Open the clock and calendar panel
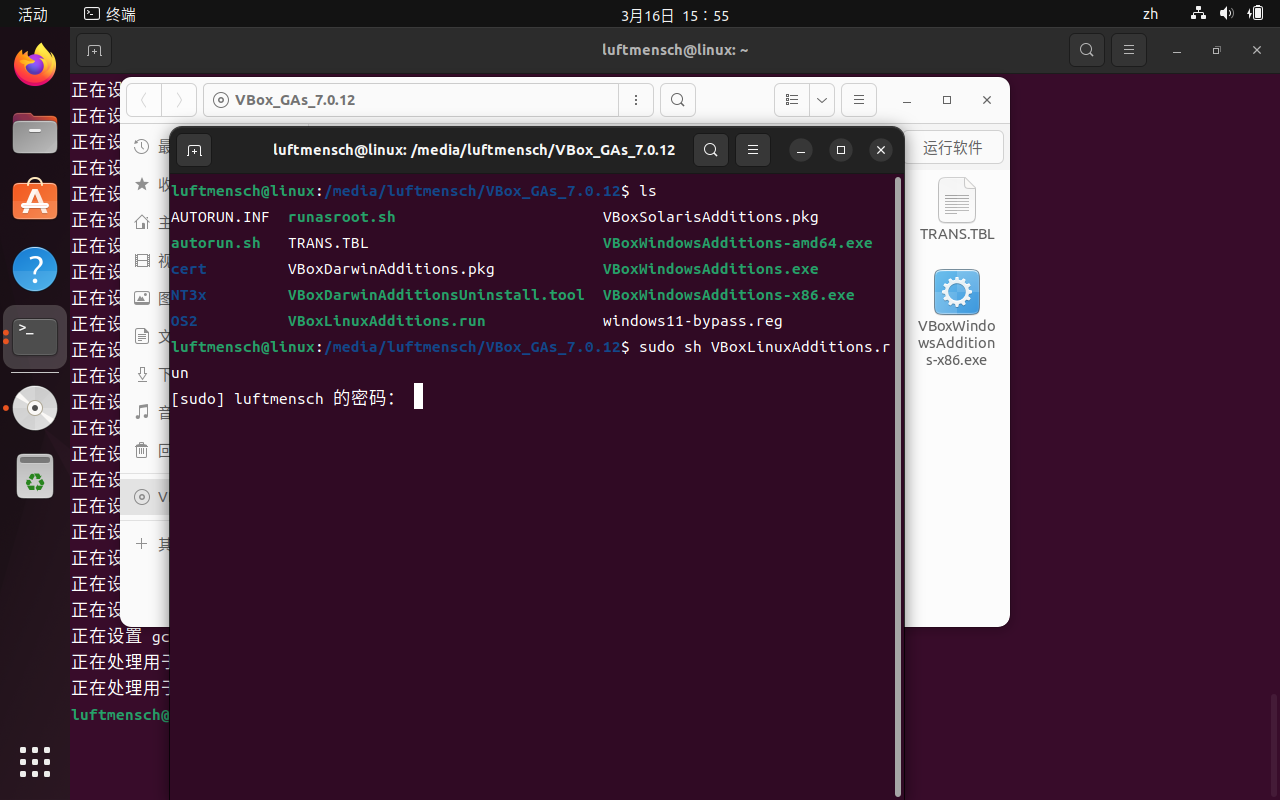 (675, 15)
